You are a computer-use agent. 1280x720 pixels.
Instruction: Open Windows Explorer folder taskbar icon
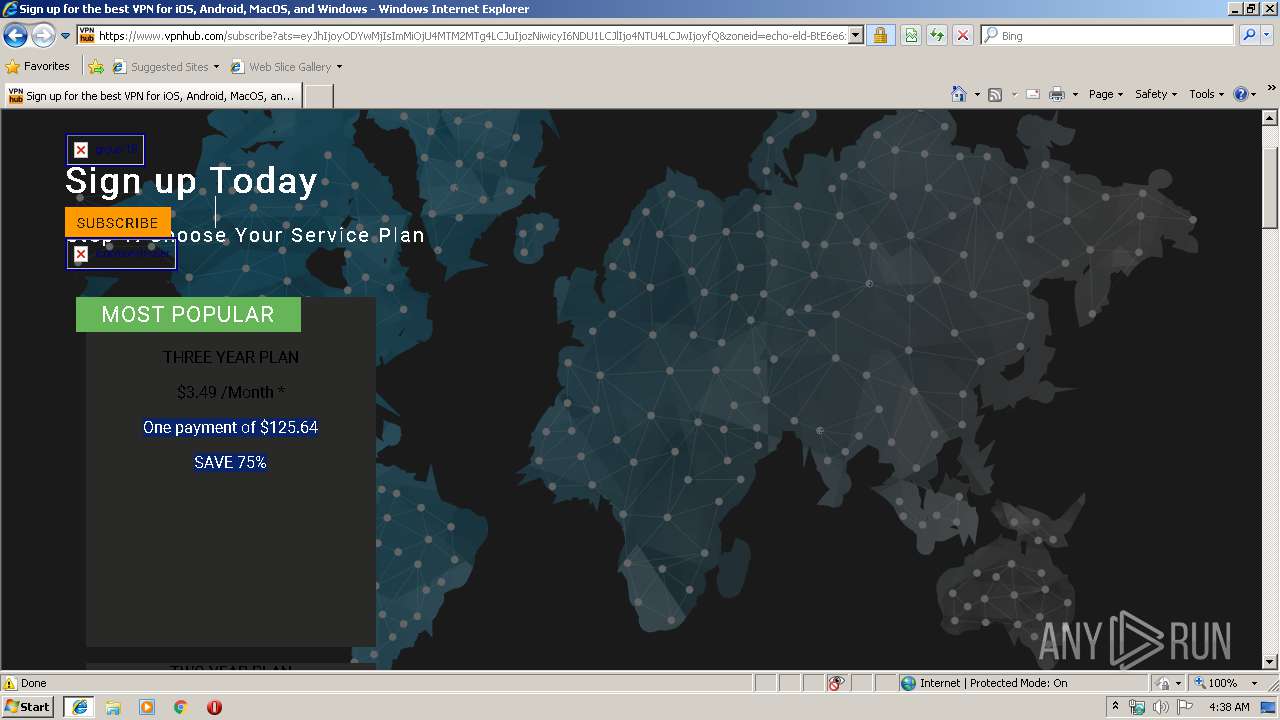click(113, 707)
